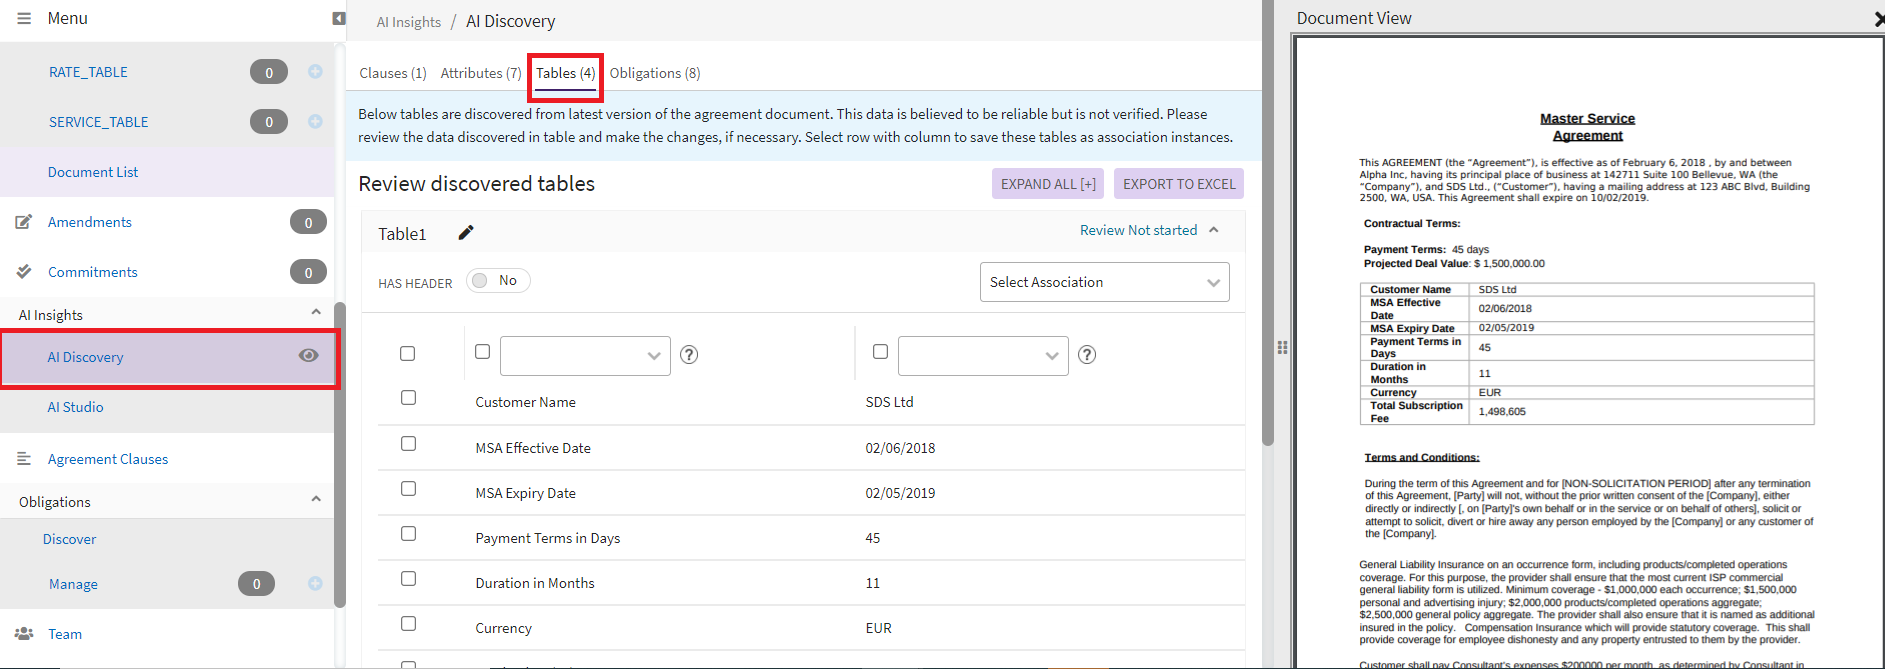The image size is (1885, 669).
Task: Collapse the AI Insights sidebar section
Action: coord(316,312)
